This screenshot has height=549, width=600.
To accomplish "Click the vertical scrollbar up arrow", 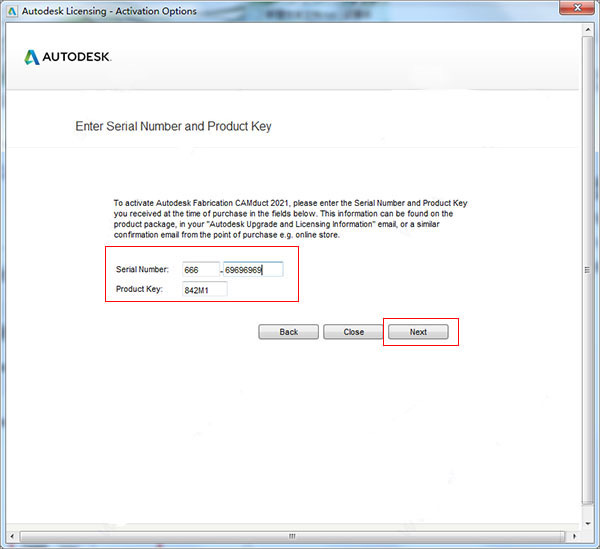I will 588,29.
